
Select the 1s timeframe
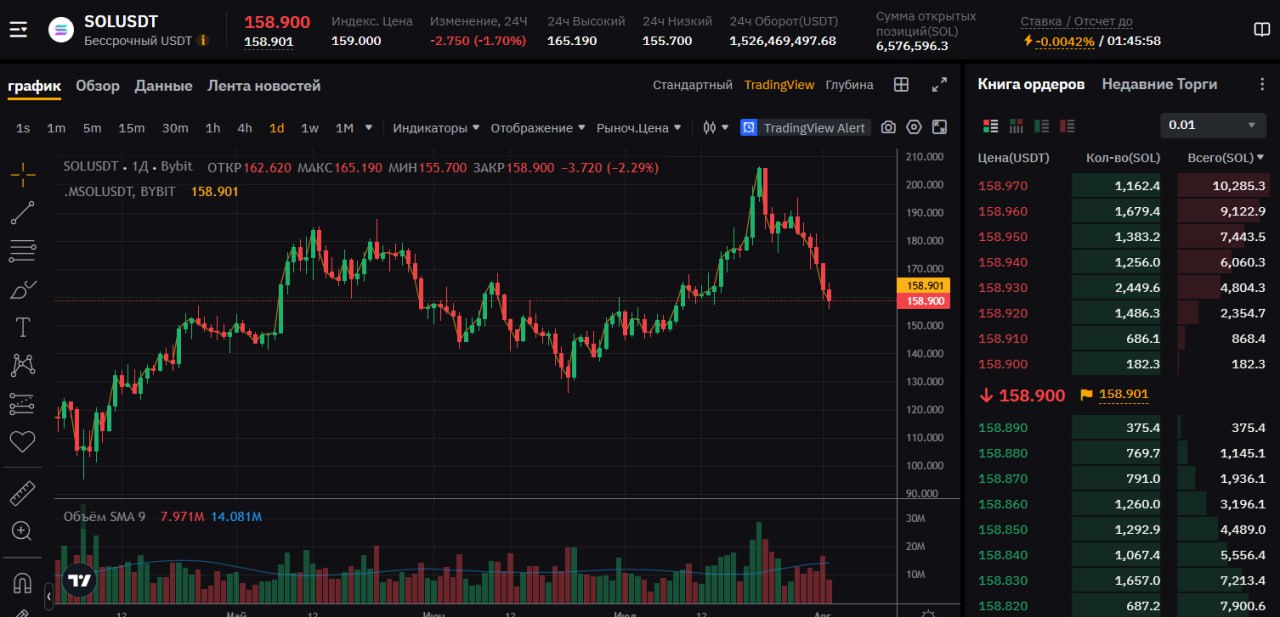pyautogui.click(x=23, y=128)
